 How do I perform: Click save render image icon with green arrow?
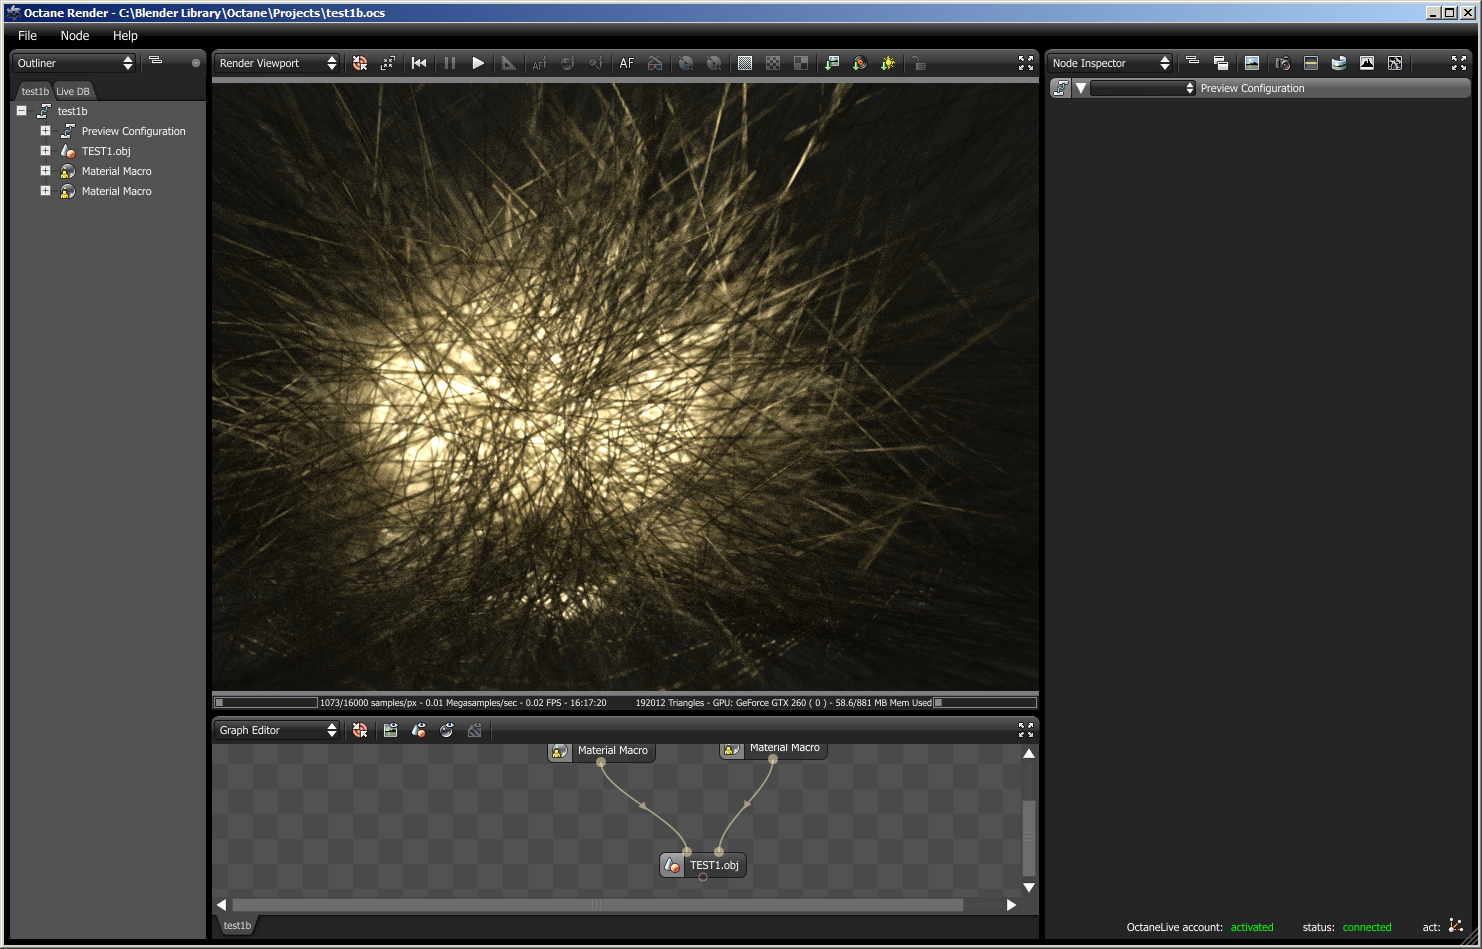832,63
